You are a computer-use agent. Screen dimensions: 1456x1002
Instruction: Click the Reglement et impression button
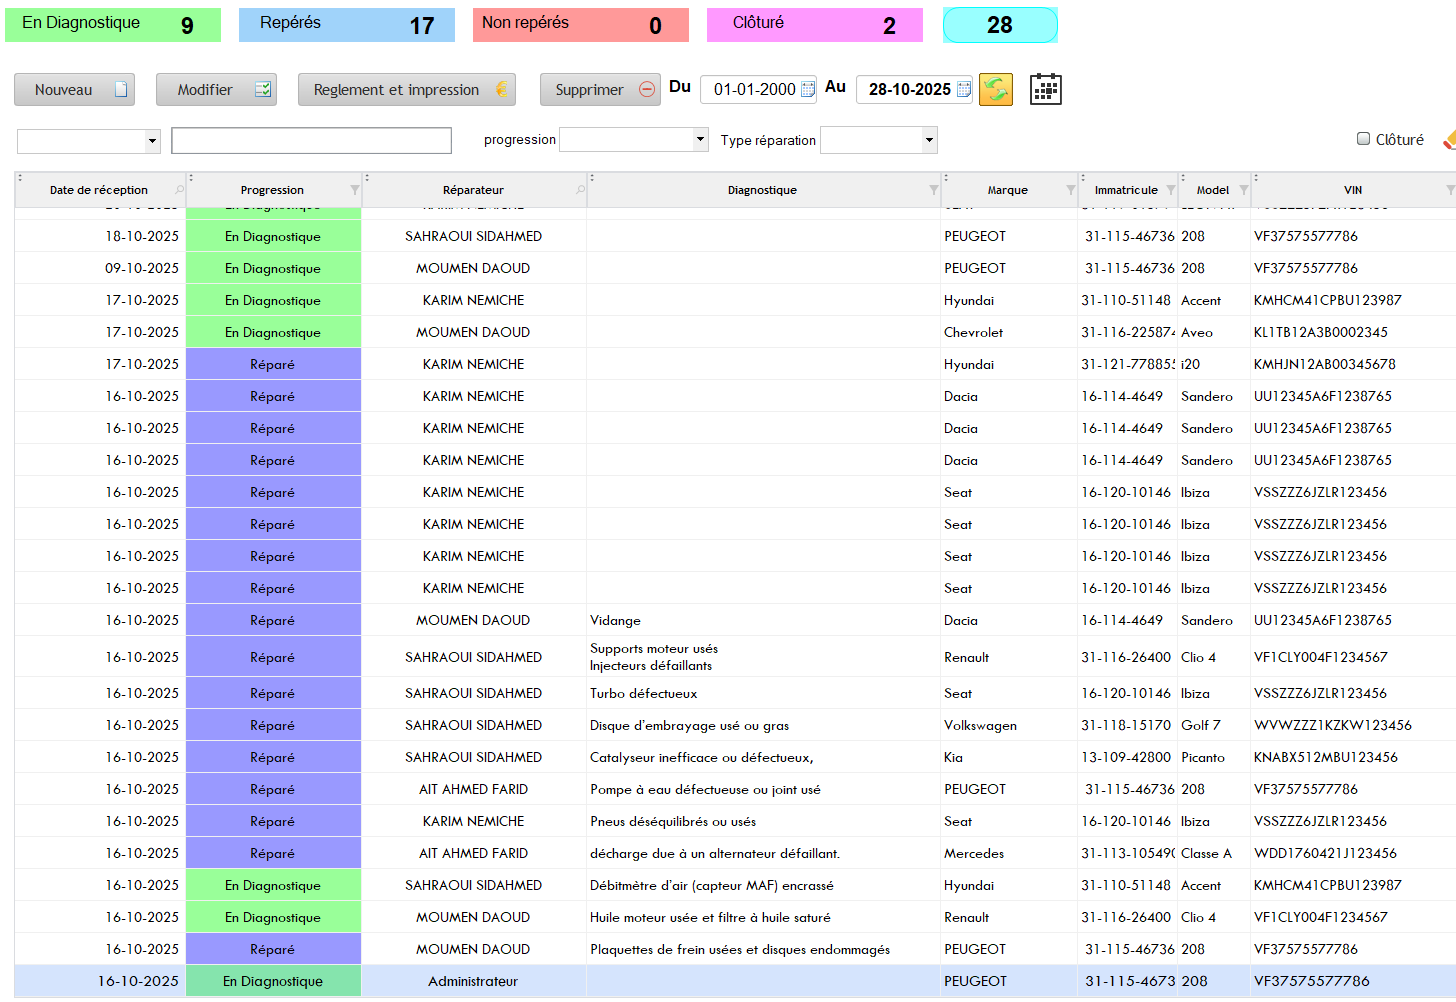pyautogui.click(x=406, y=90)
